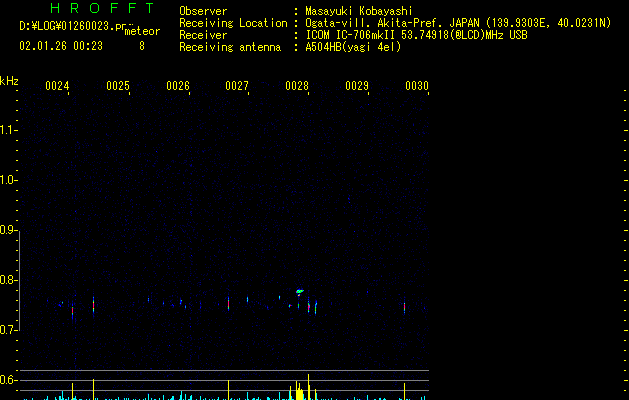Click the 0025 time marker
The image size is (629, 400).
tap(118, 86)
